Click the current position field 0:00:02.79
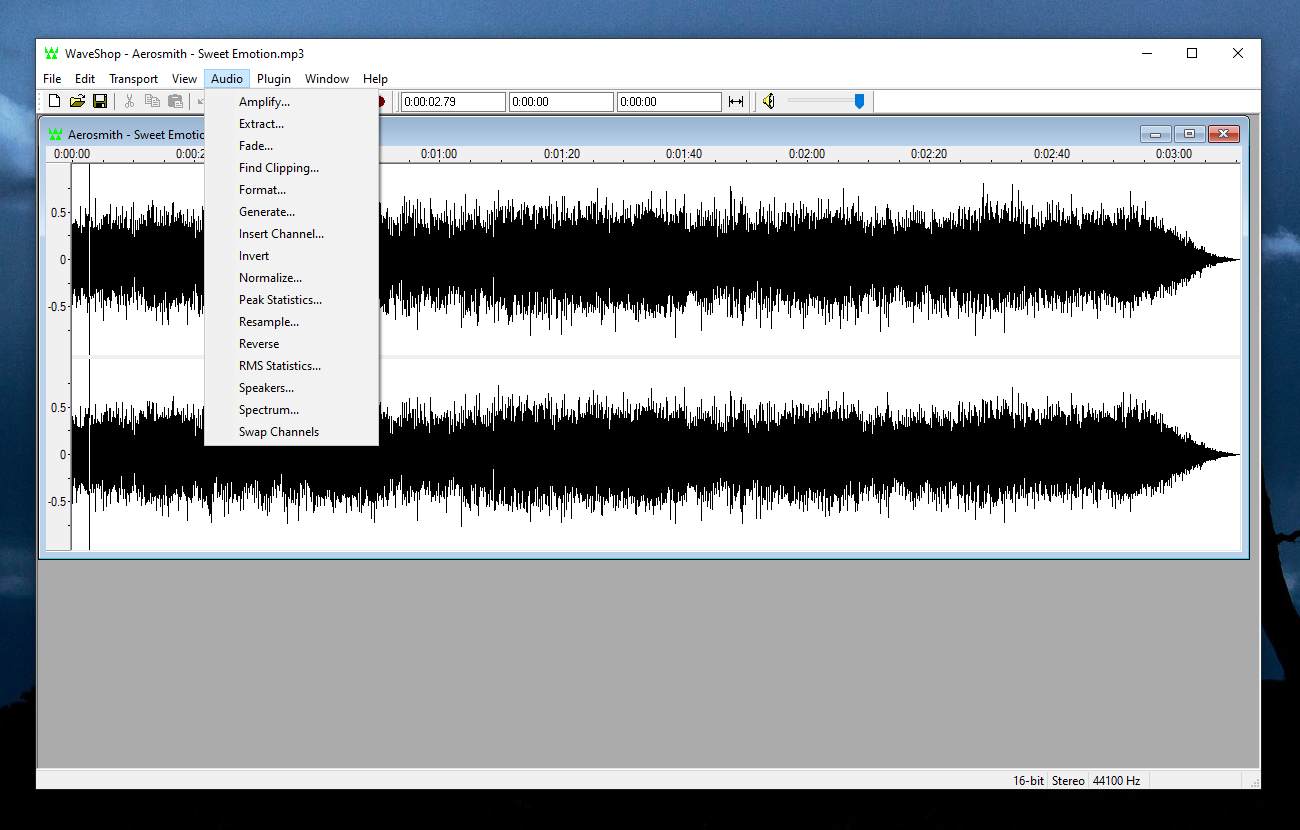The height and width of the screenshot is (830, 1300). coord(453,102)
